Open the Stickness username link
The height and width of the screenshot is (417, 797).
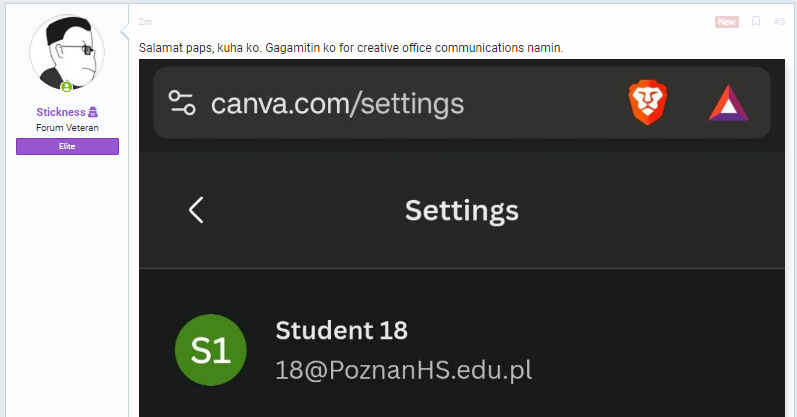60,112
